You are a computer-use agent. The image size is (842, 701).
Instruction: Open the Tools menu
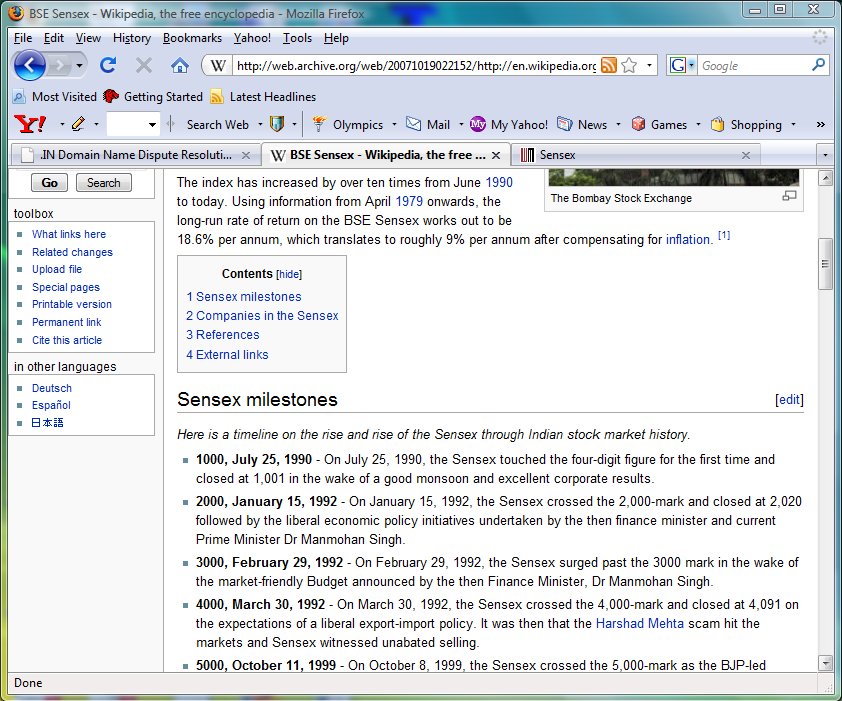click(x=297, y=38)
